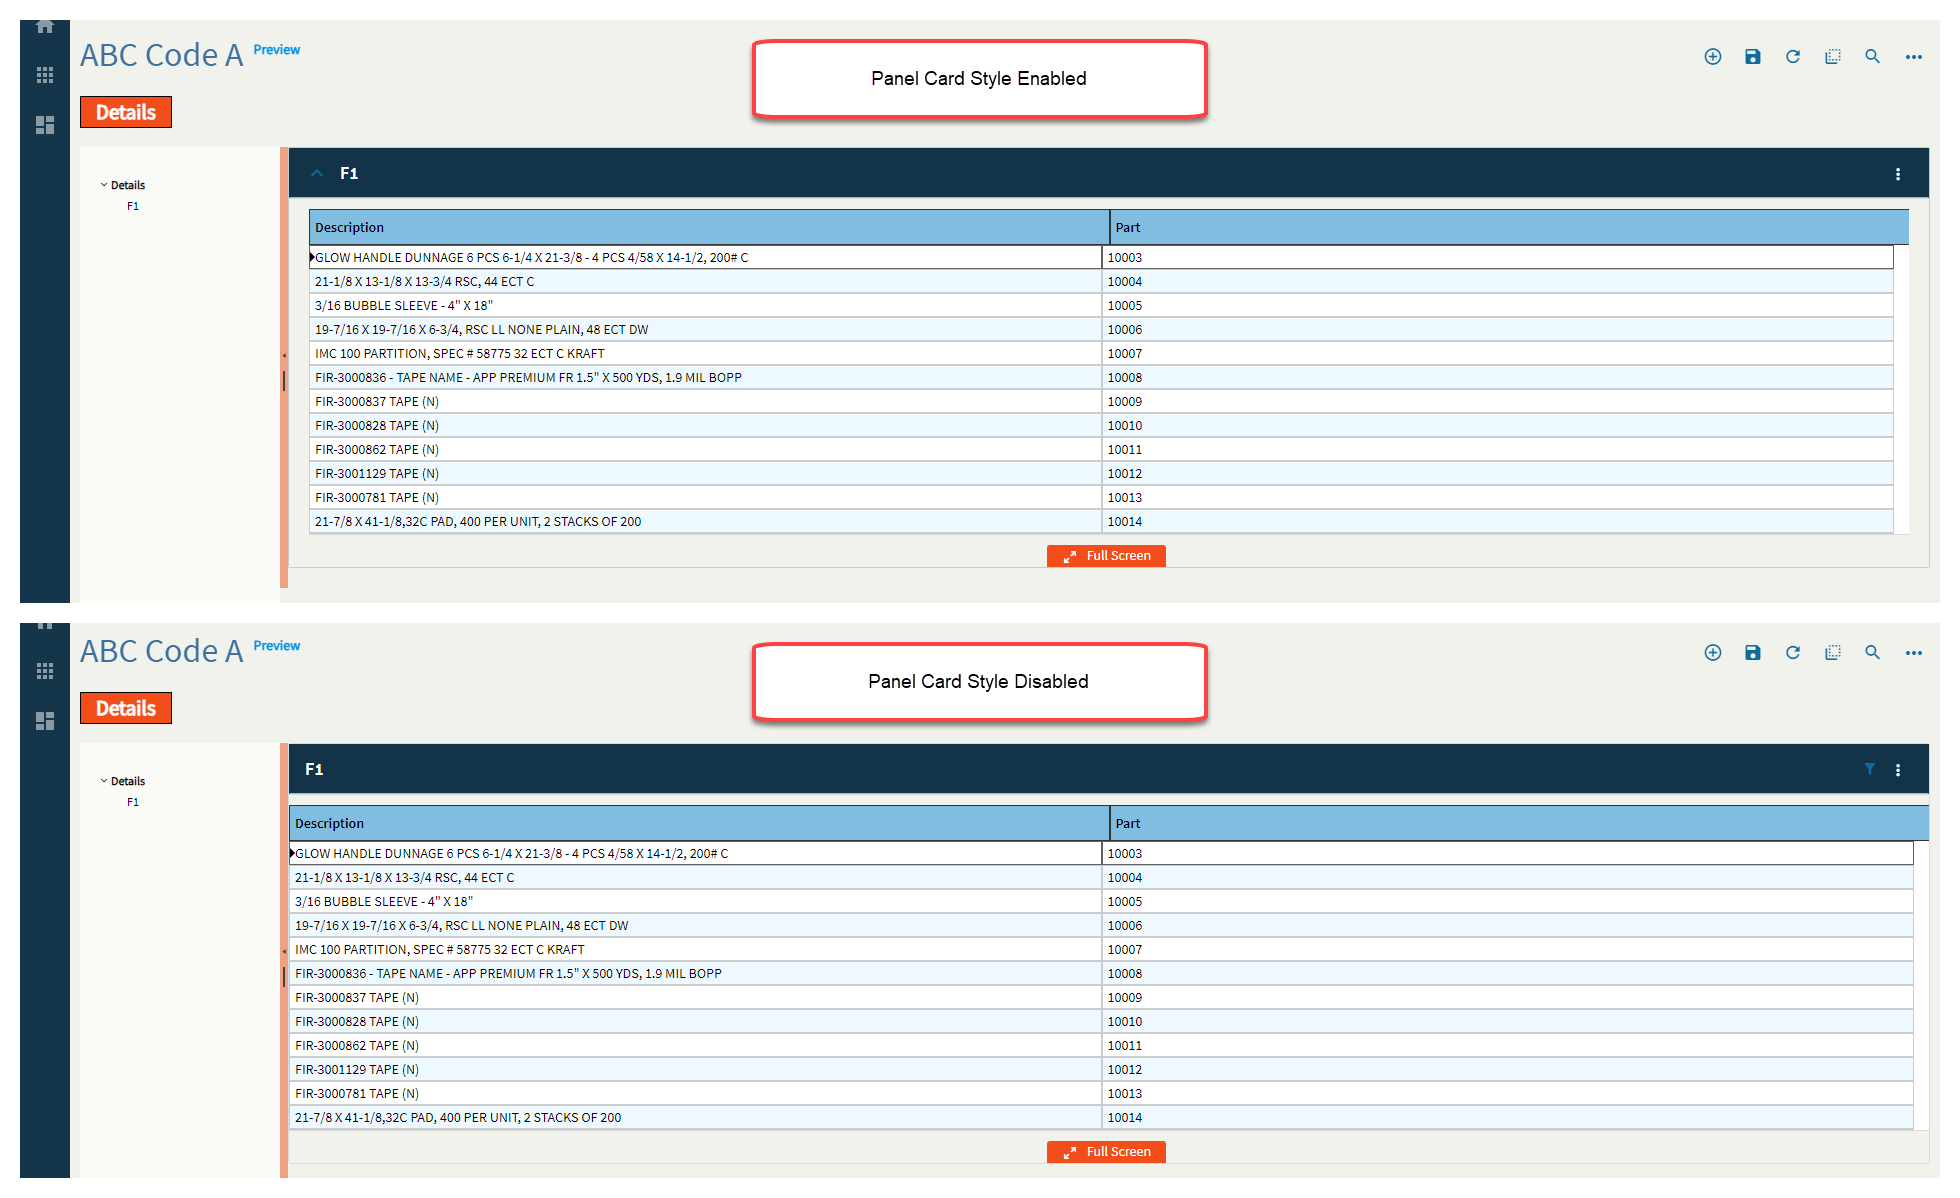Click the F1 title in bottom panel header
Viewport: 1960px width, 1198px height.
coord(314,769)
